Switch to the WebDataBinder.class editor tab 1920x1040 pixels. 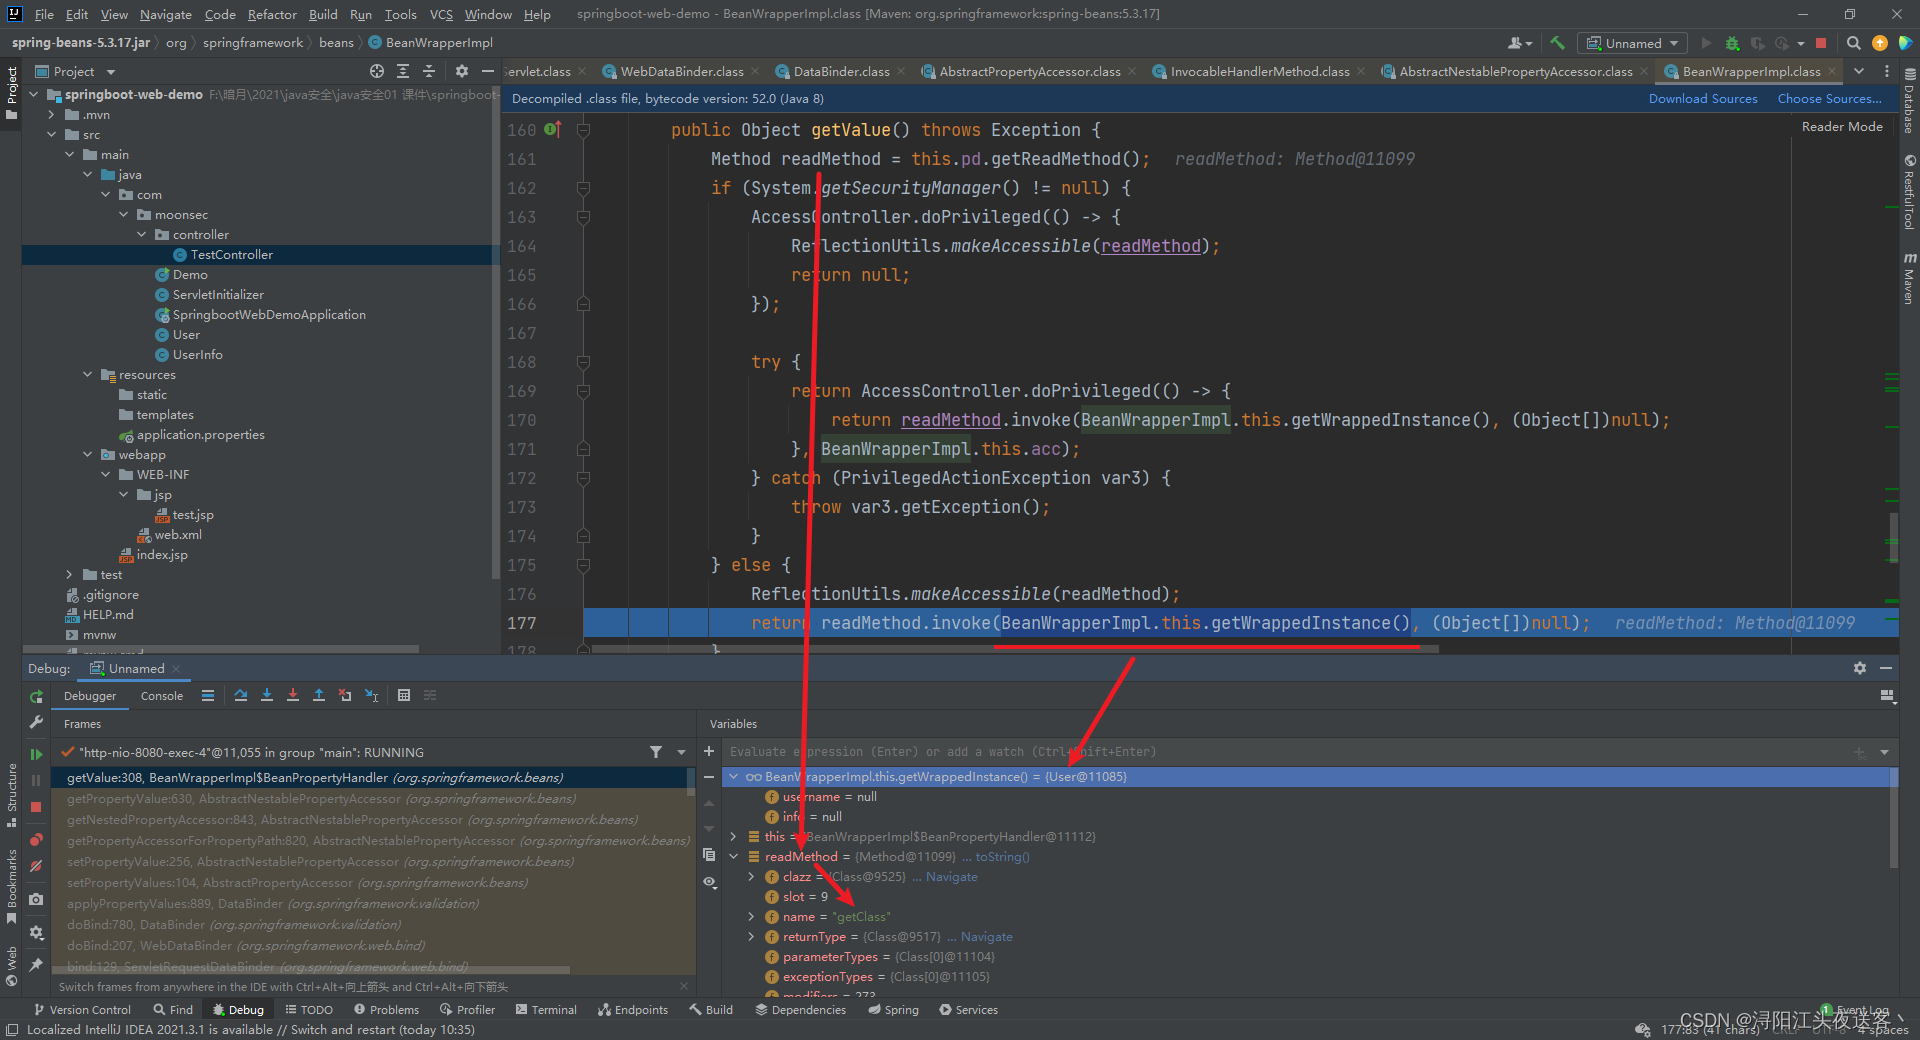681,71
